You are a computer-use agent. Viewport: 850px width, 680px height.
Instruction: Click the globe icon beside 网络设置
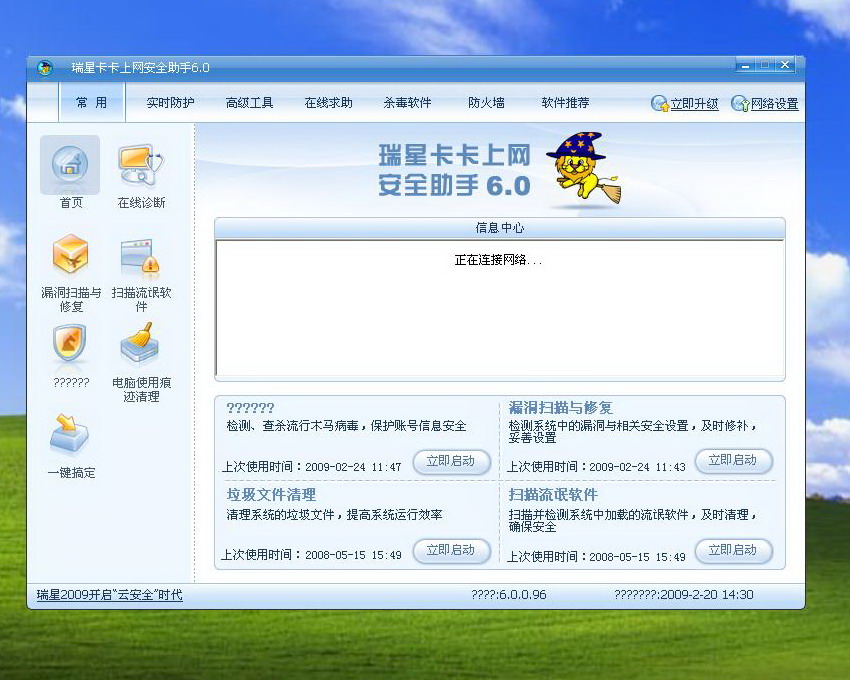point(740,103)
